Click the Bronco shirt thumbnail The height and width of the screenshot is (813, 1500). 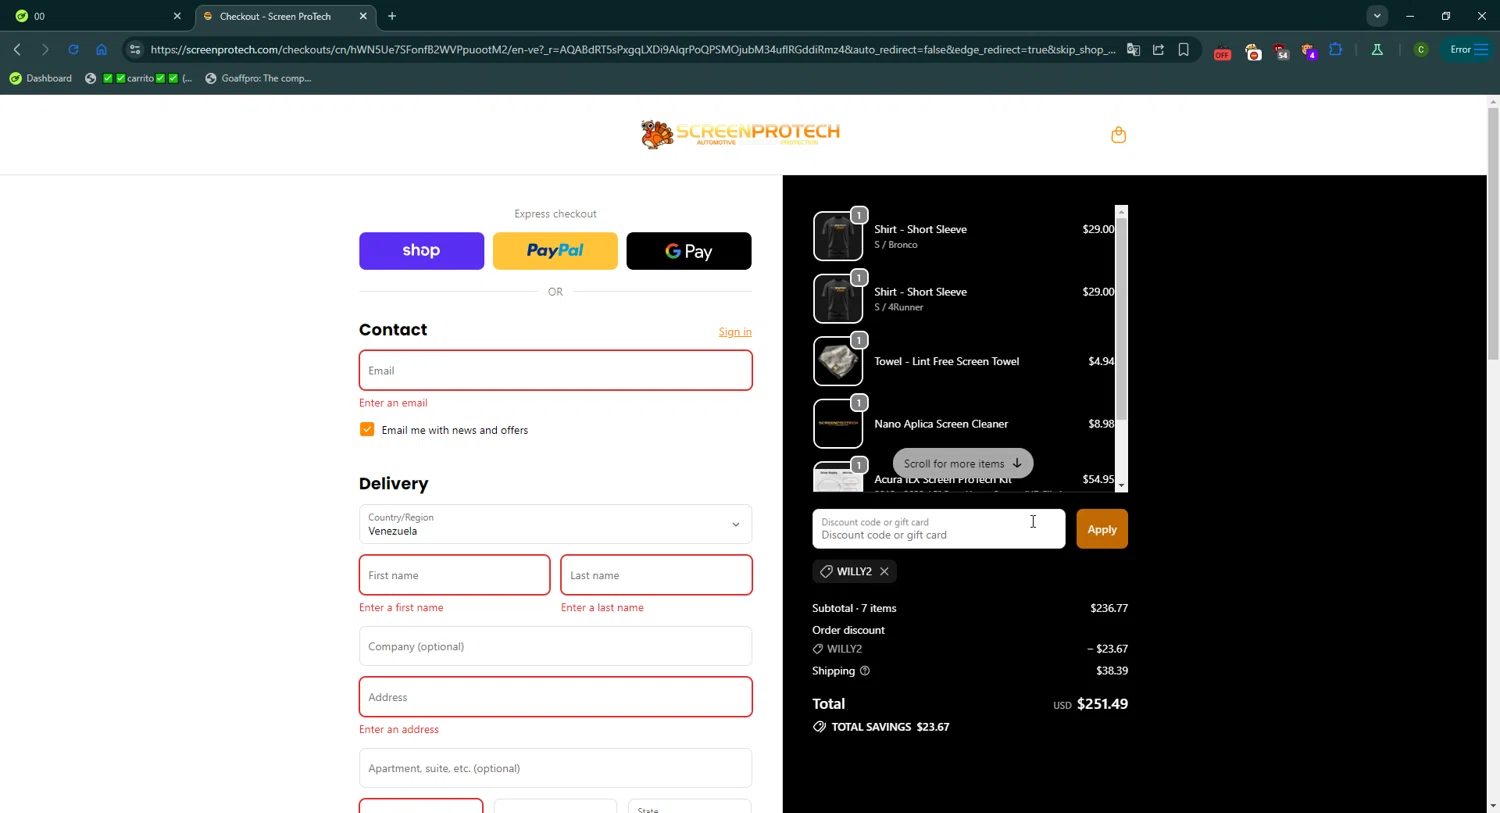(x=838, y=236)
